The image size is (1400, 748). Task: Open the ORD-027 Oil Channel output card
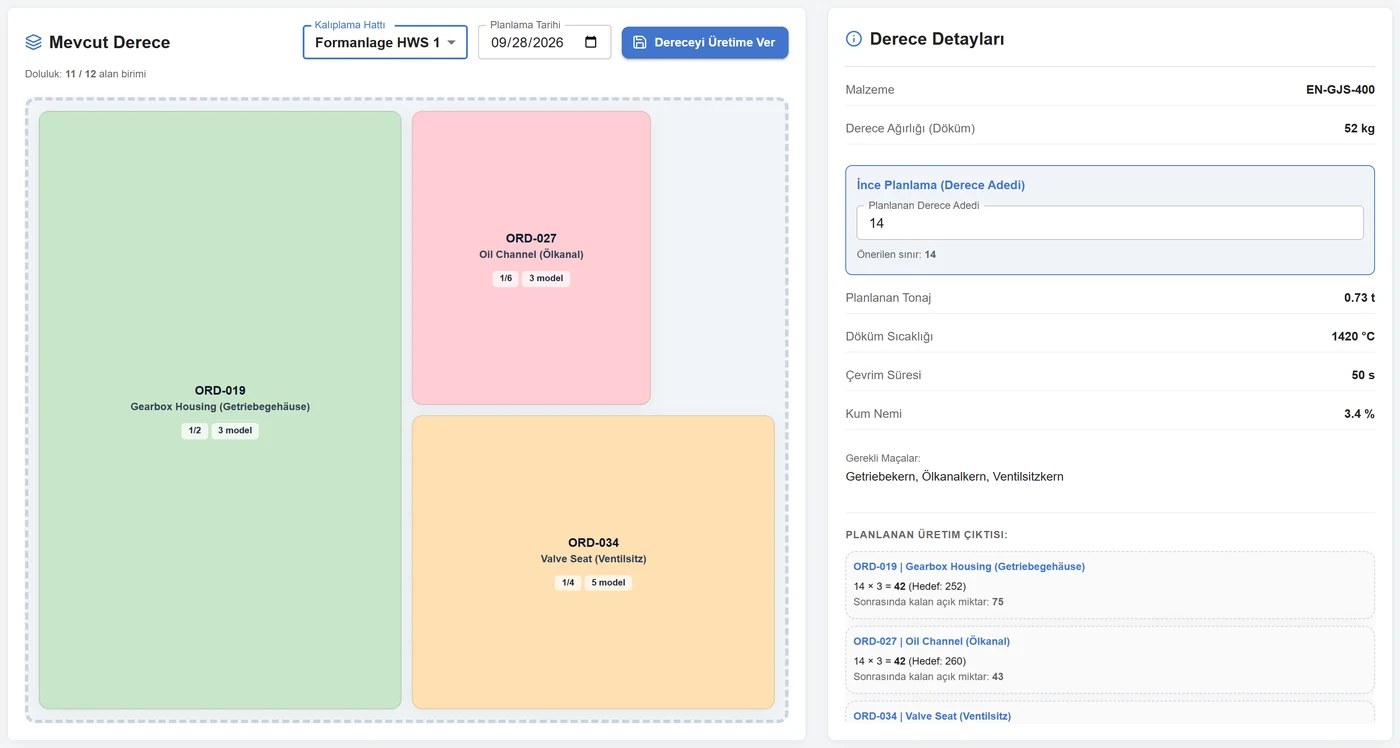[x=1110, y=660]
